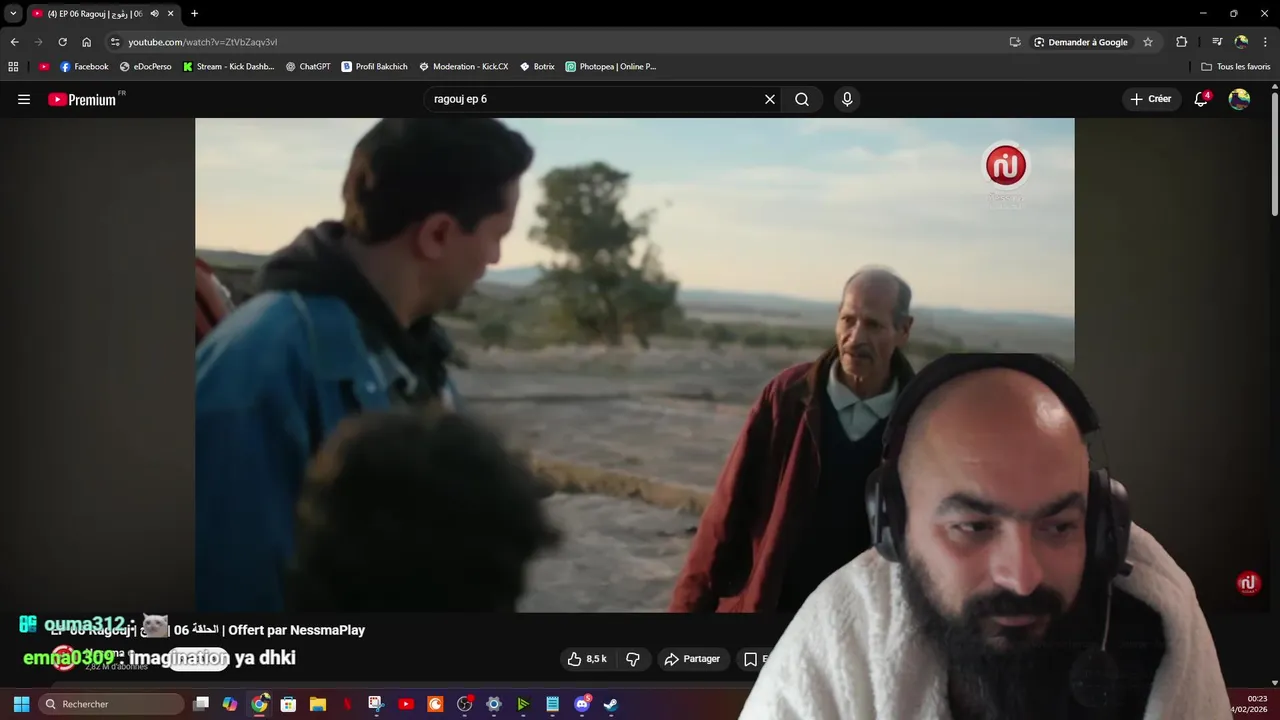Open the YouTube account avatar menu
Viewport: 1280px width, 720px height.
pyautogui.click(x=1239, y=99)
